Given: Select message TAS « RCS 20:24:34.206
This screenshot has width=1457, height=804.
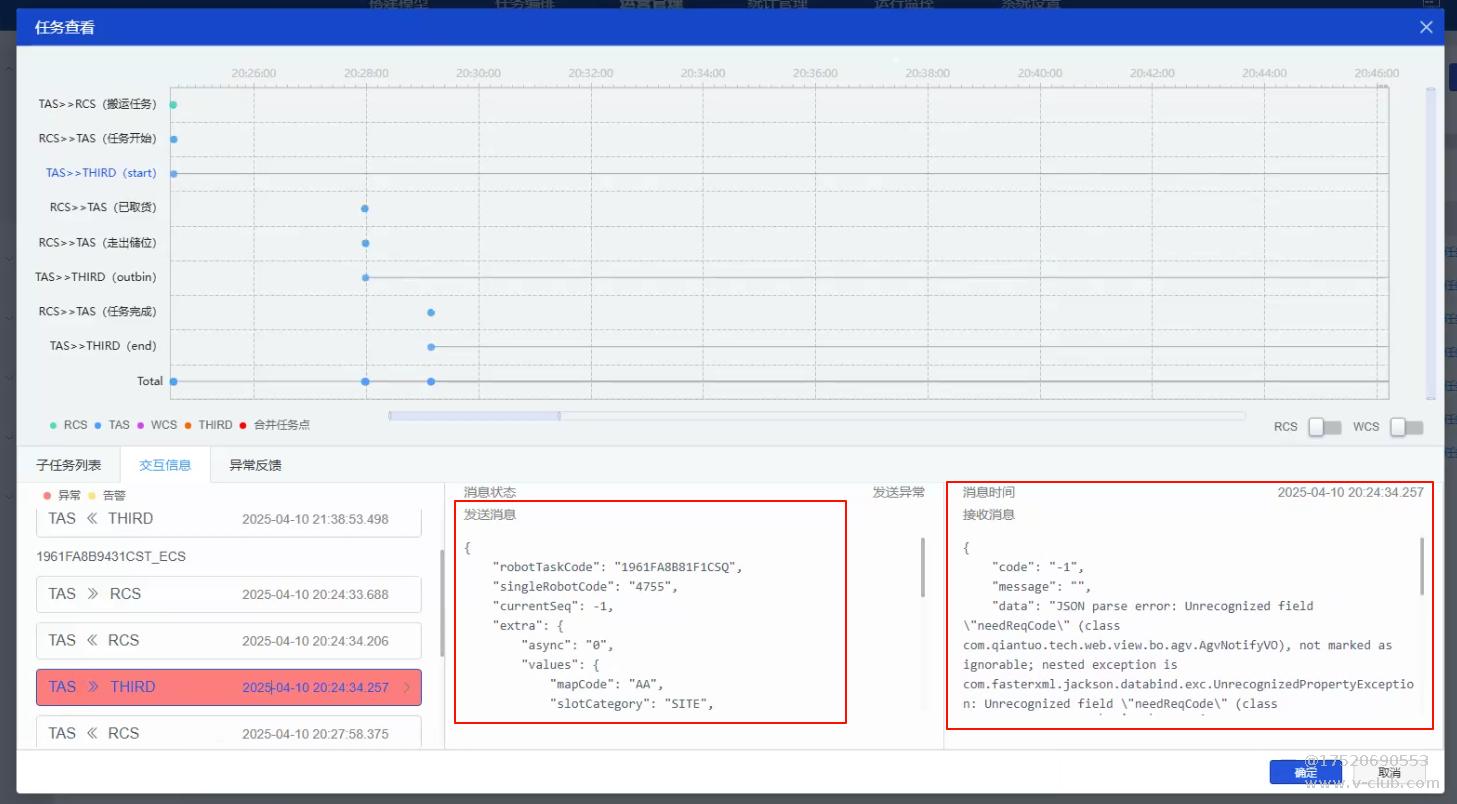Looking at the screenshot, I should tap(228, 641).
